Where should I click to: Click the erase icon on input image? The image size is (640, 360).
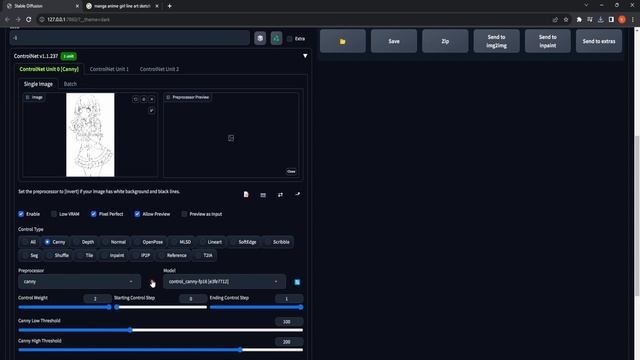click(144, 99)
